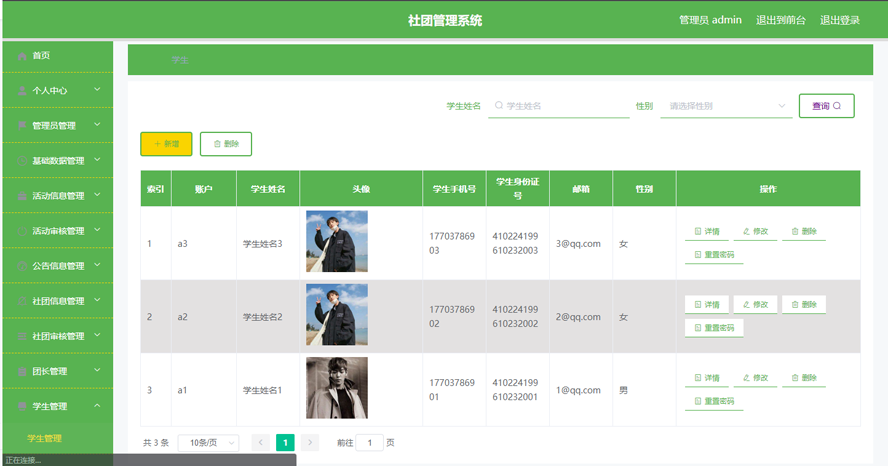
Task: Click 删除 for student a2
Action: point(804,305)
